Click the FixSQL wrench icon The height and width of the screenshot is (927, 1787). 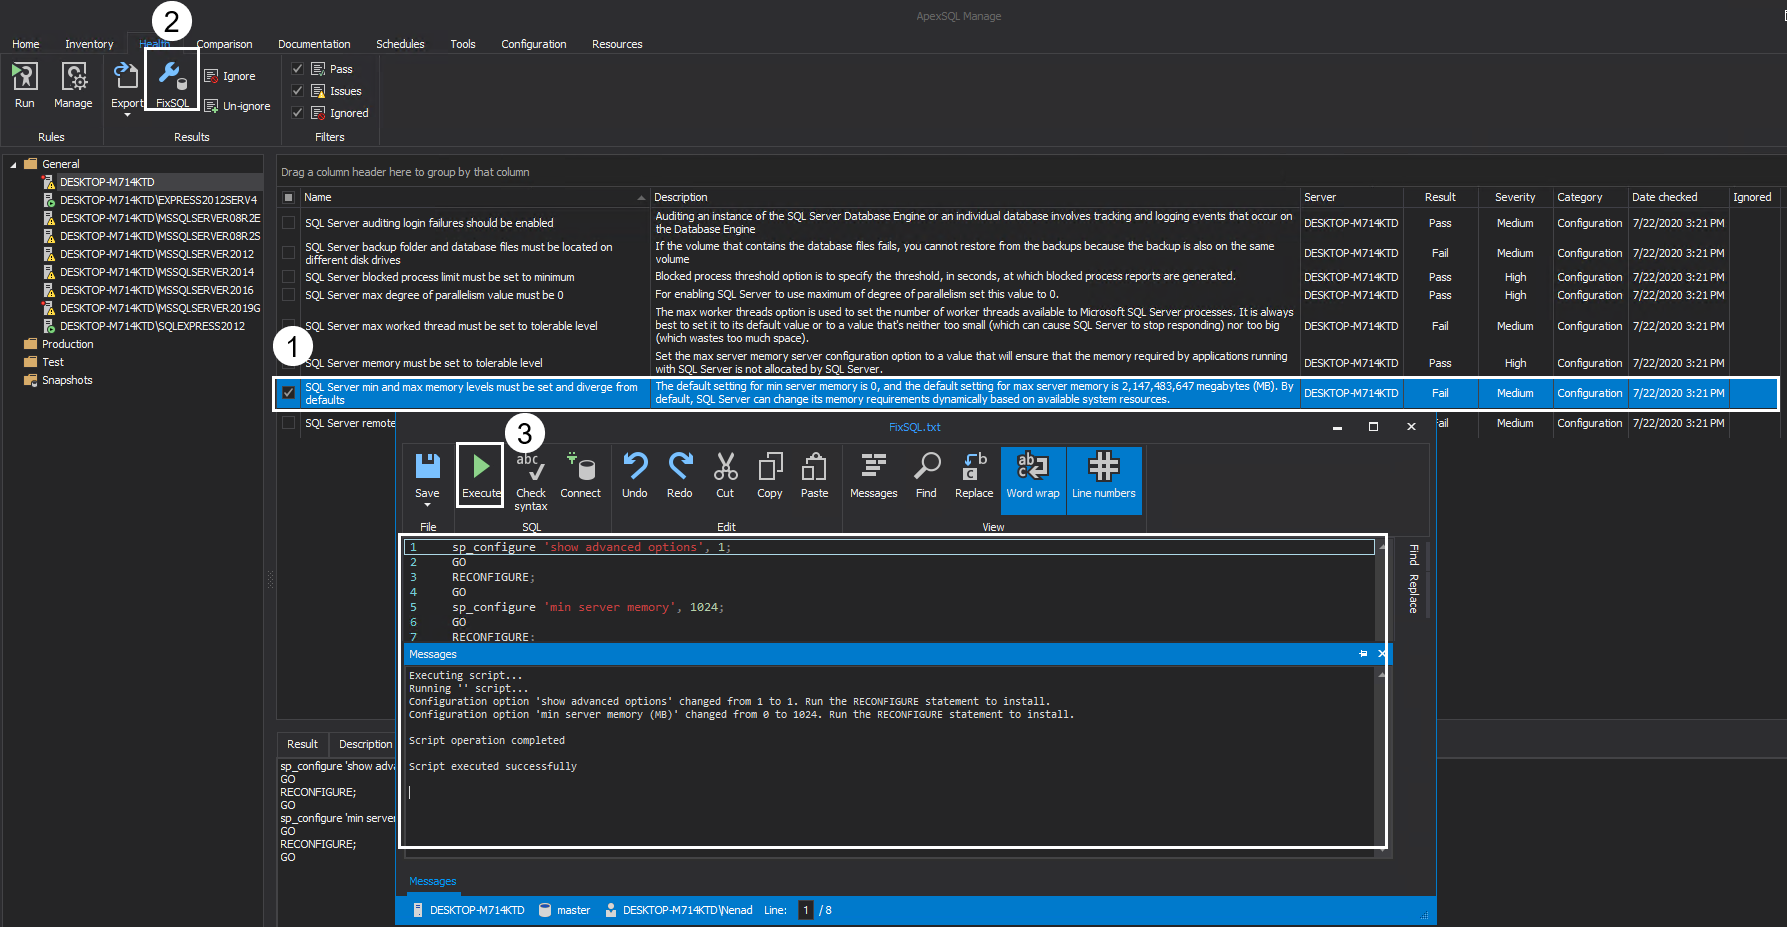pyautogui.click(x=172, y=75)
